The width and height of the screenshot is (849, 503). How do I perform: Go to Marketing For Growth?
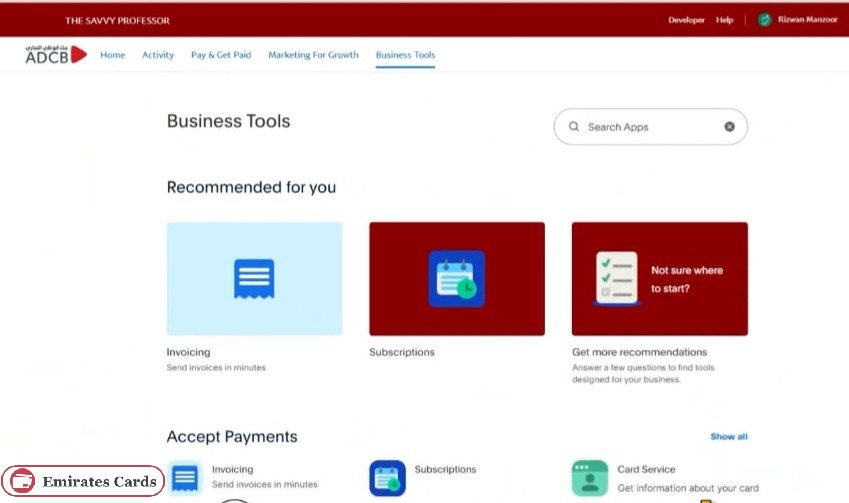coord(314,55)
